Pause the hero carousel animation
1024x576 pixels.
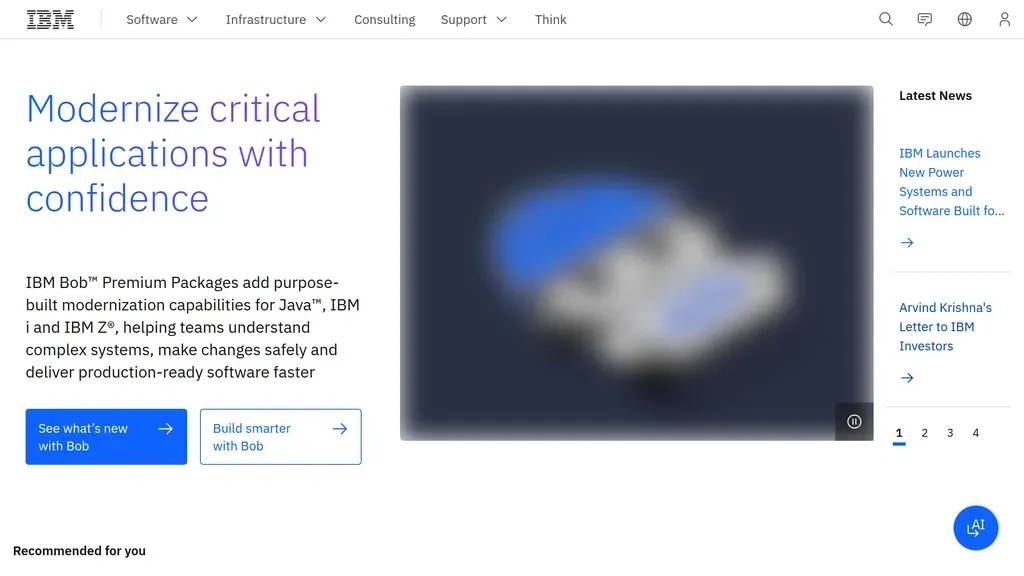point(854,421)
